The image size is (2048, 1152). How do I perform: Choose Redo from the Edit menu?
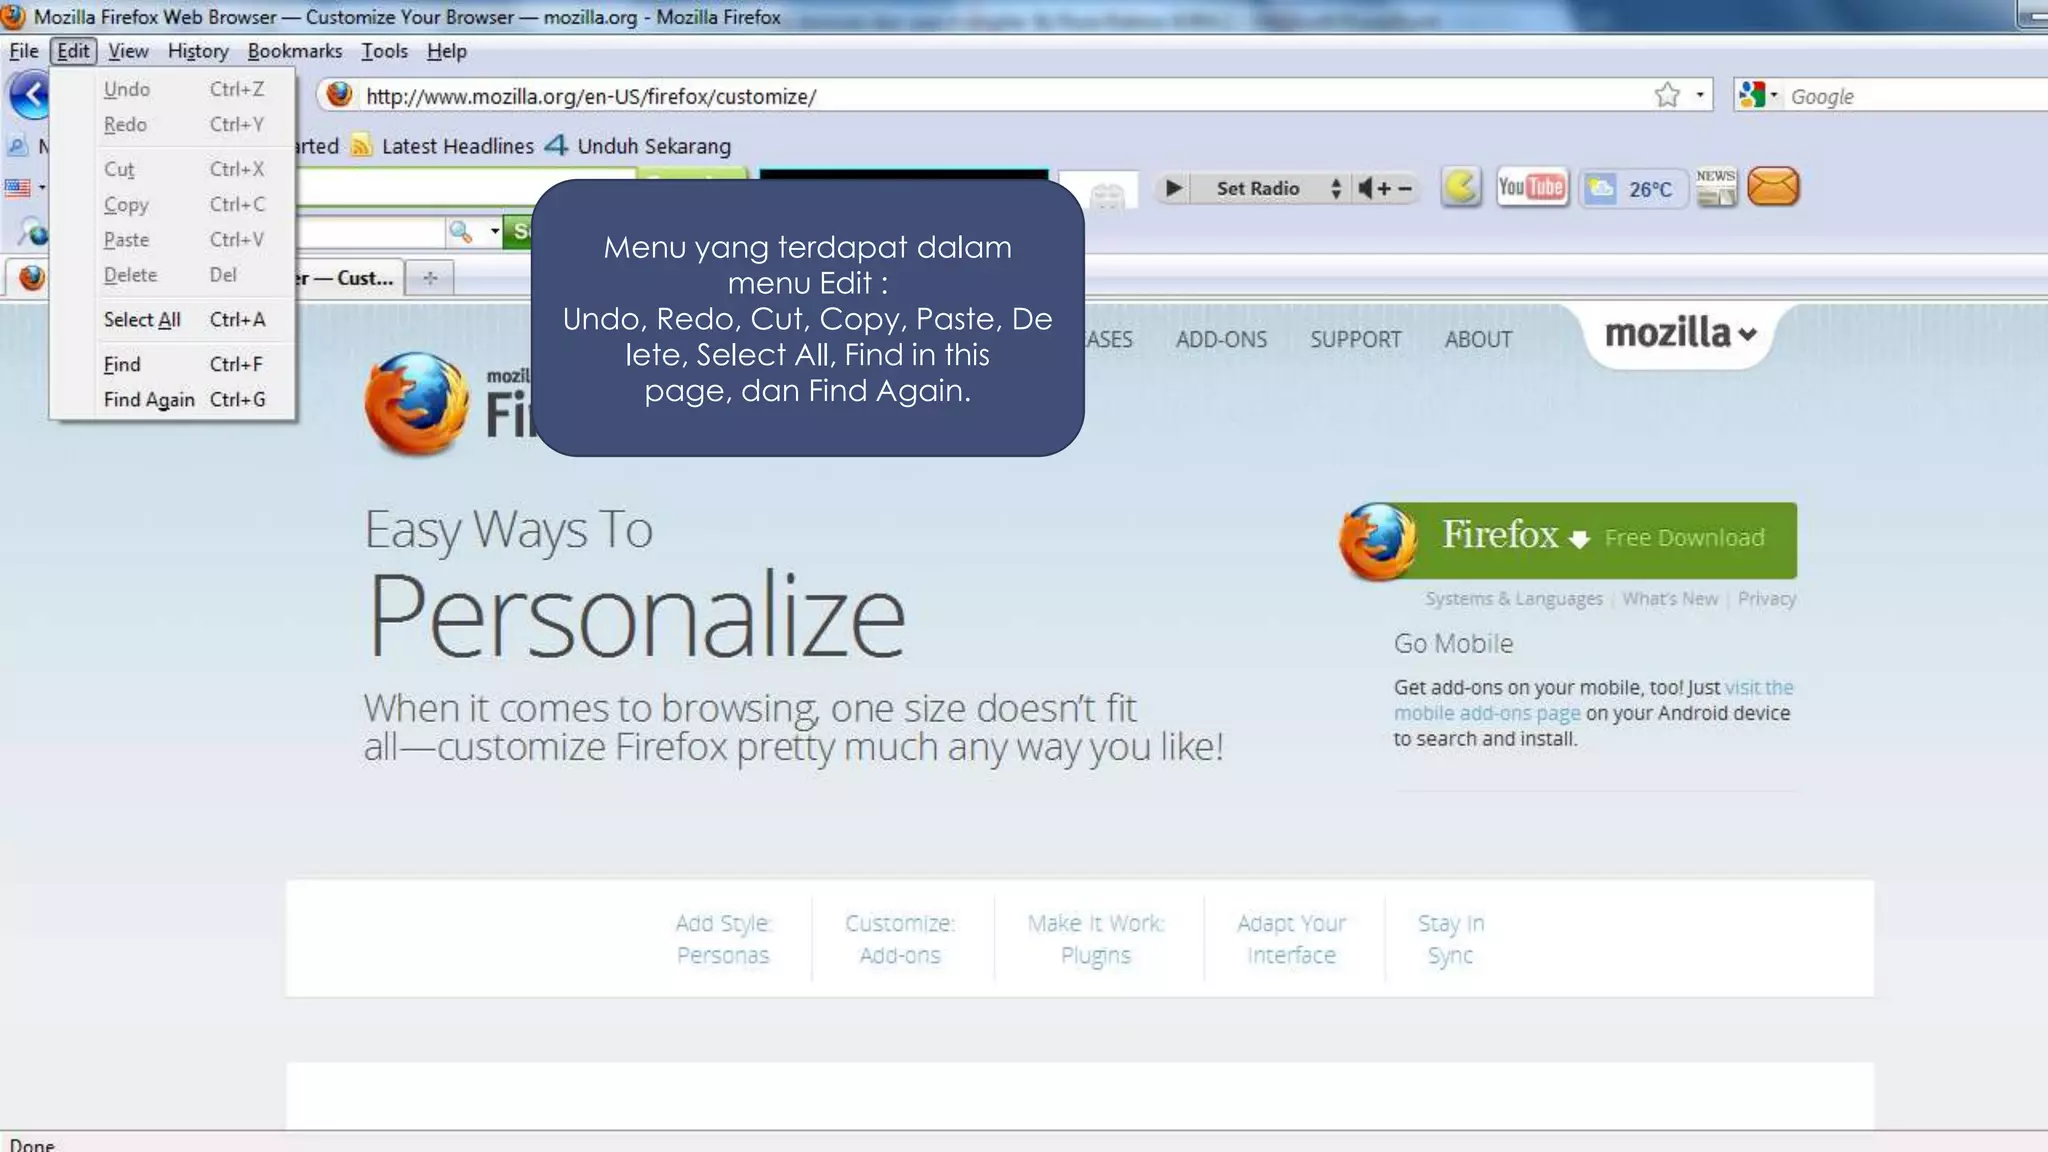pos(172,124)
